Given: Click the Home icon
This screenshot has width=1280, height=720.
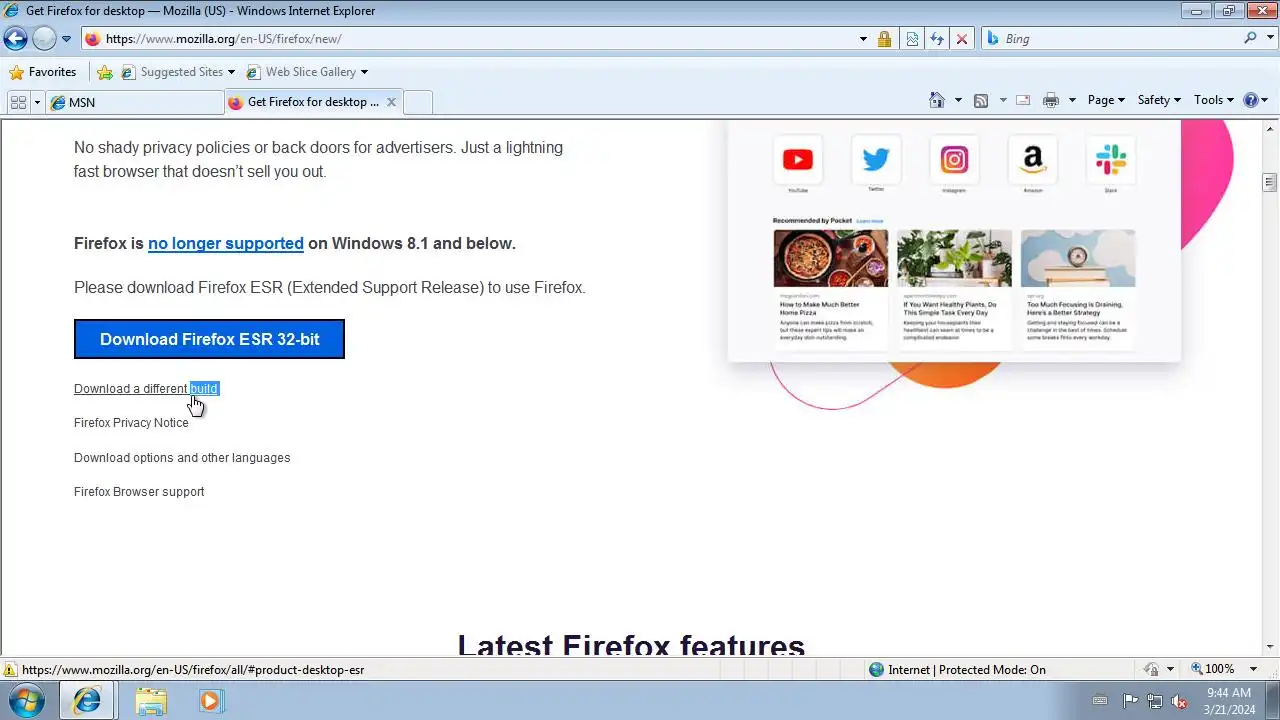Looking at the screenshot, I should 937,100.
